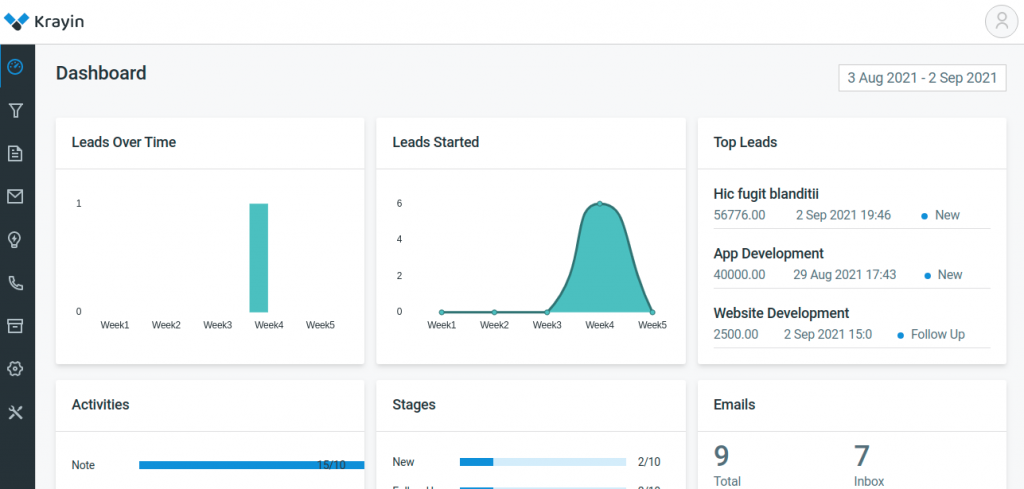Open the Dashboard gauge icon in sidebar
The height and width of the screenshot is (489, 1024).
16,67
